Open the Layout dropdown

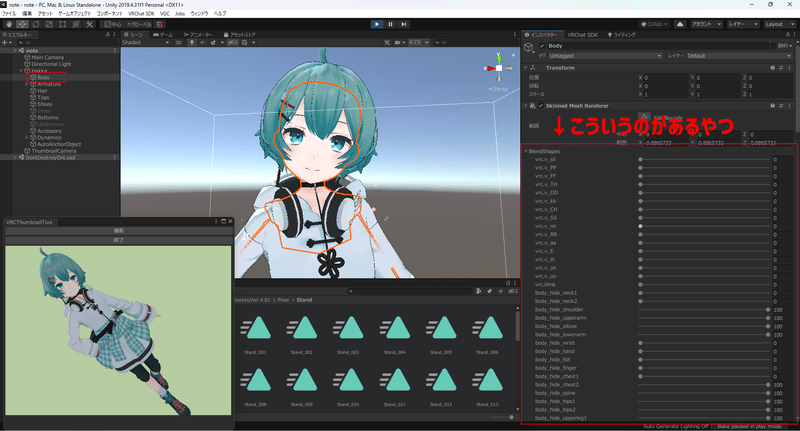pos(778,24)
